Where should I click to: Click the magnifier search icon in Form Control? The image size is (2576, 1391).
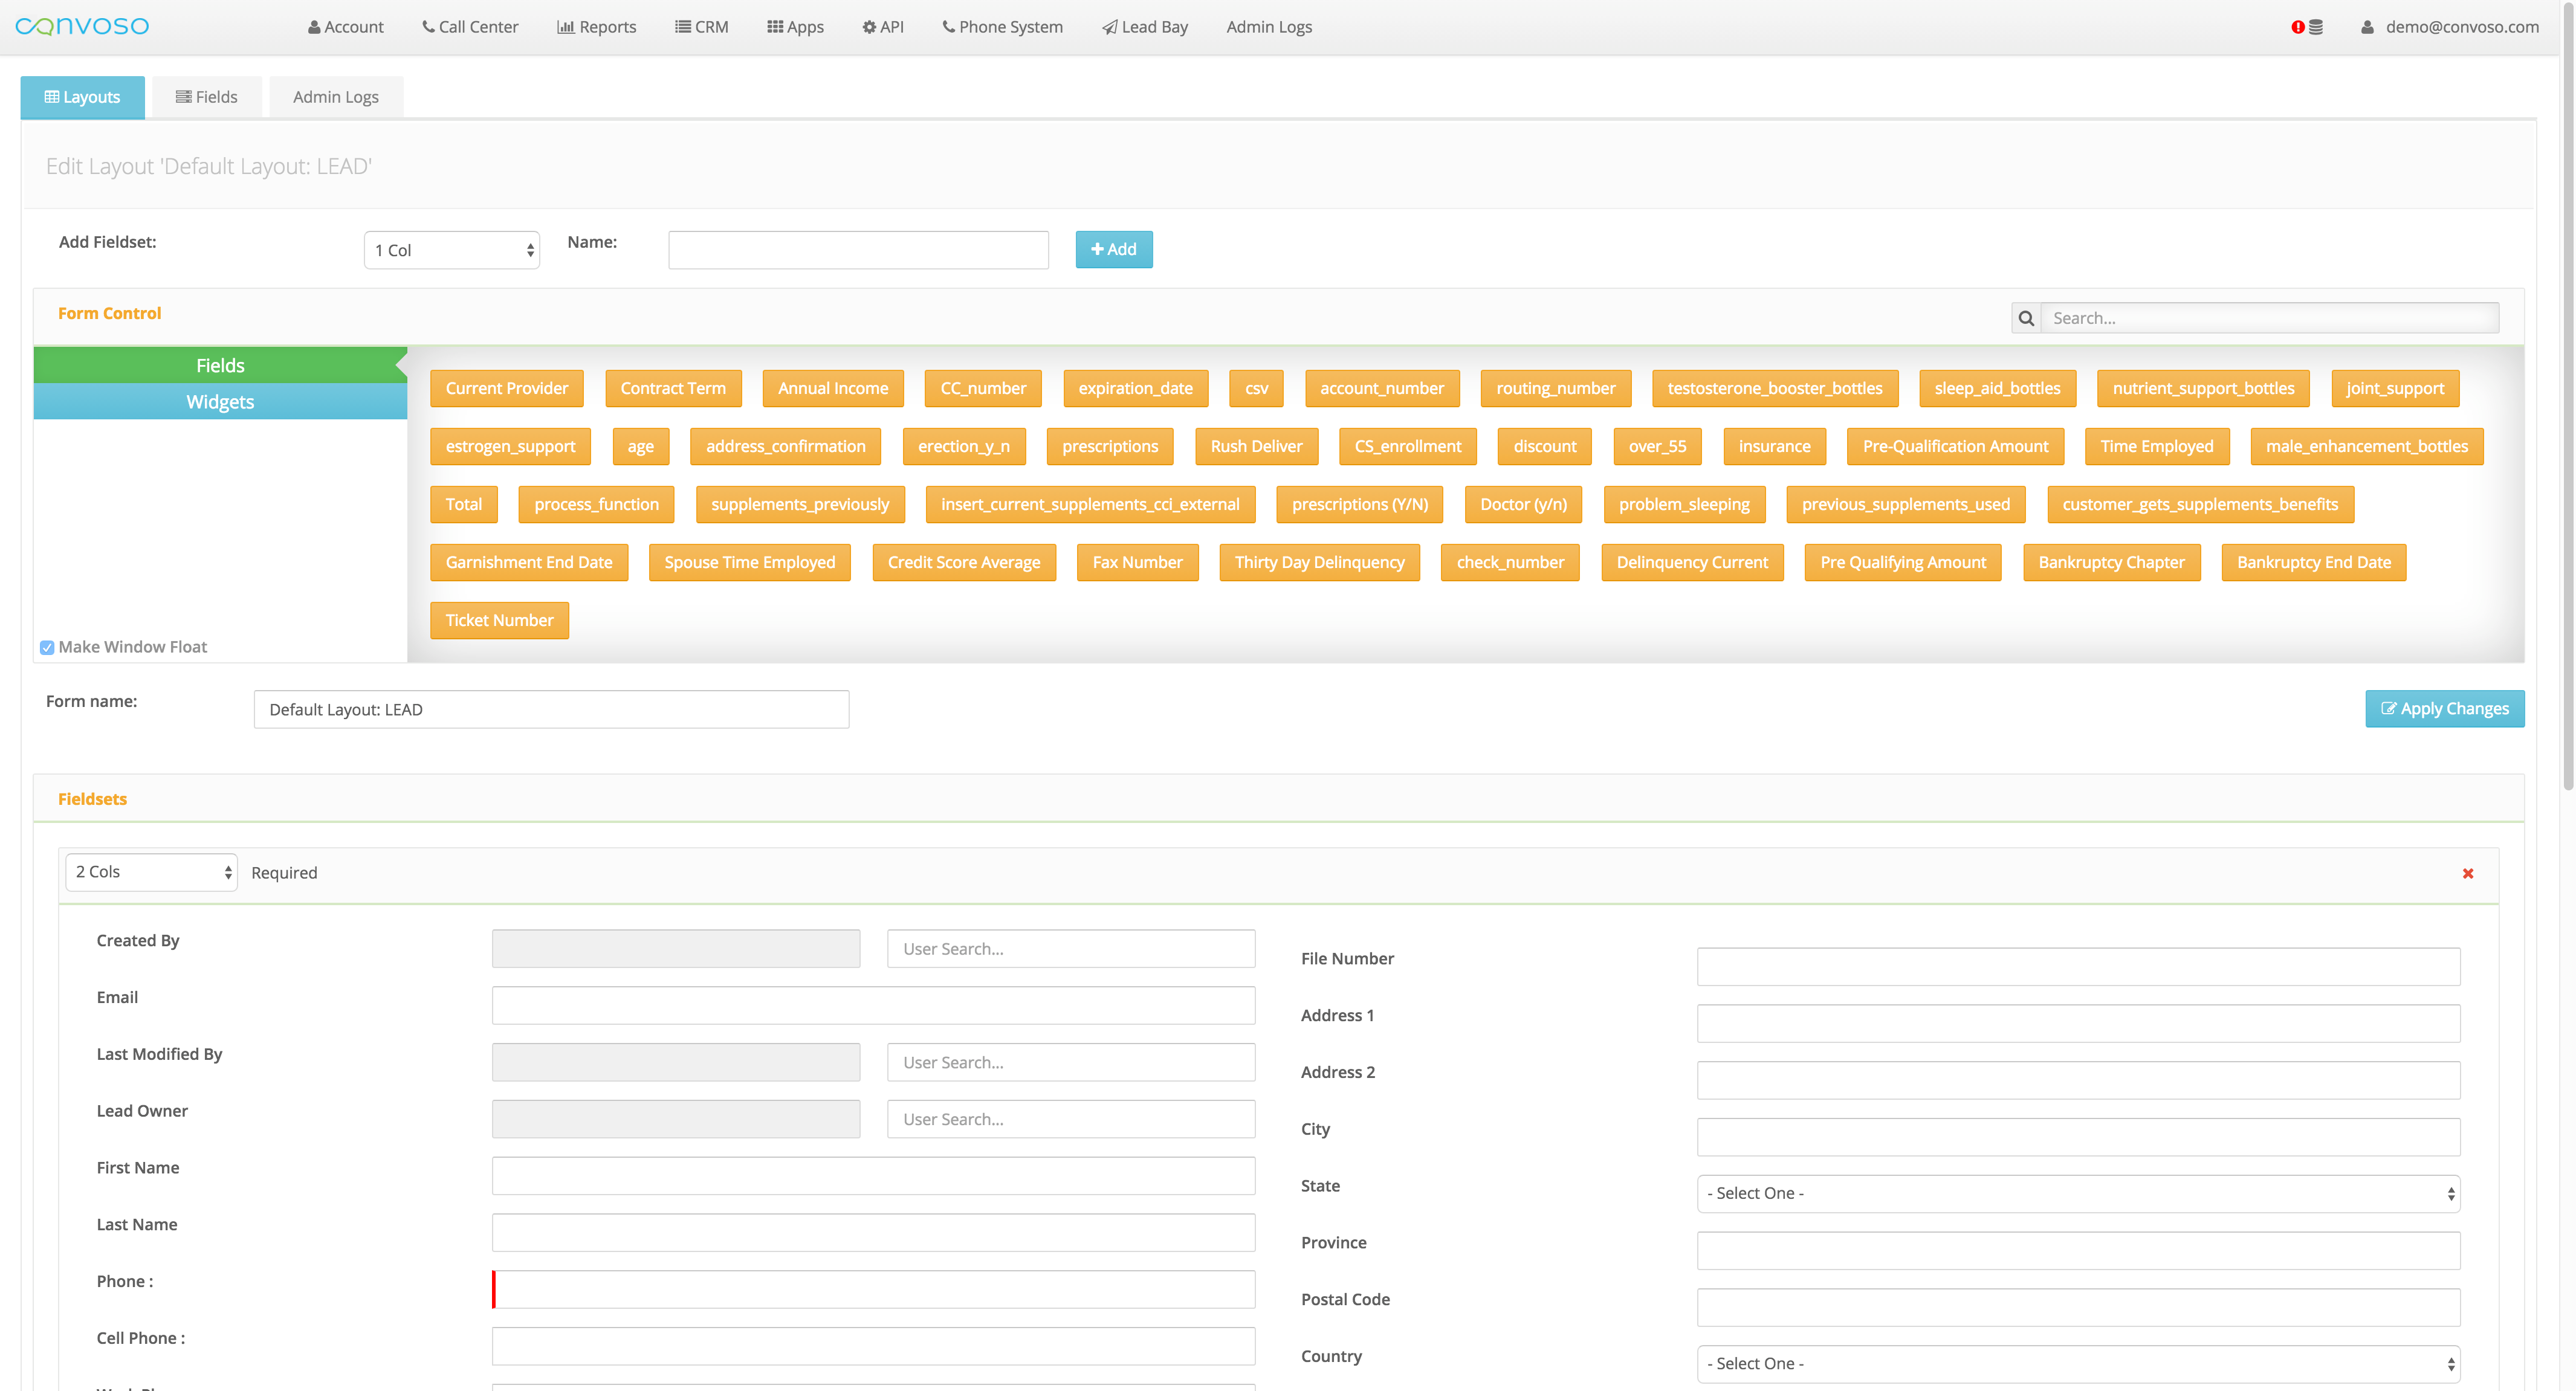(x=2026, y=318)
